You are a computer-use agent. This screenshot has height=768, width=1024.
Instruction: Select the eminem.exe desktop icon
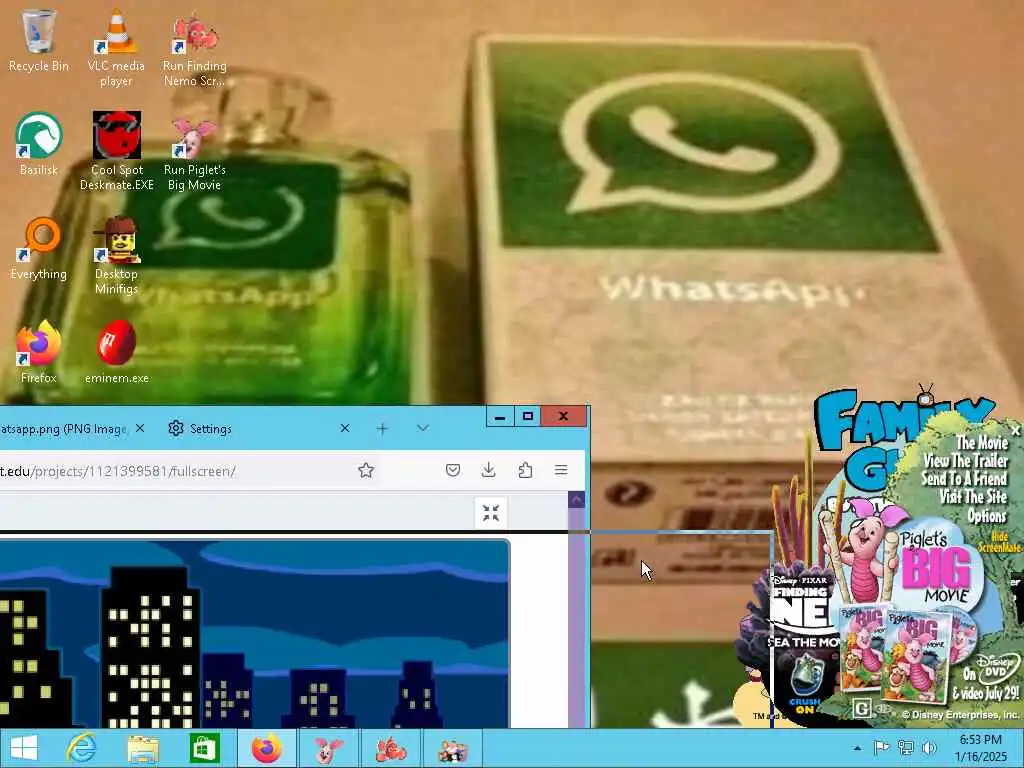coord(117,351)
